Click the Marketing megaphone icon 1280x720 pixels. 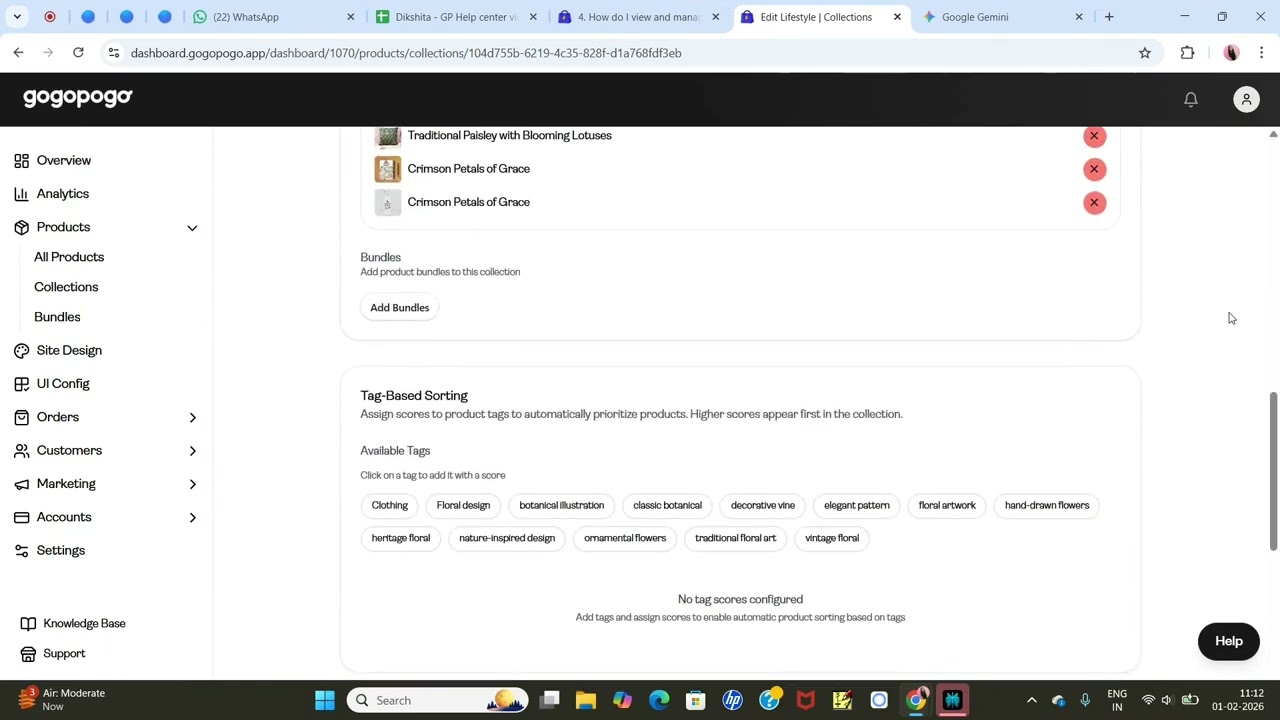click(x=21, y=484)
